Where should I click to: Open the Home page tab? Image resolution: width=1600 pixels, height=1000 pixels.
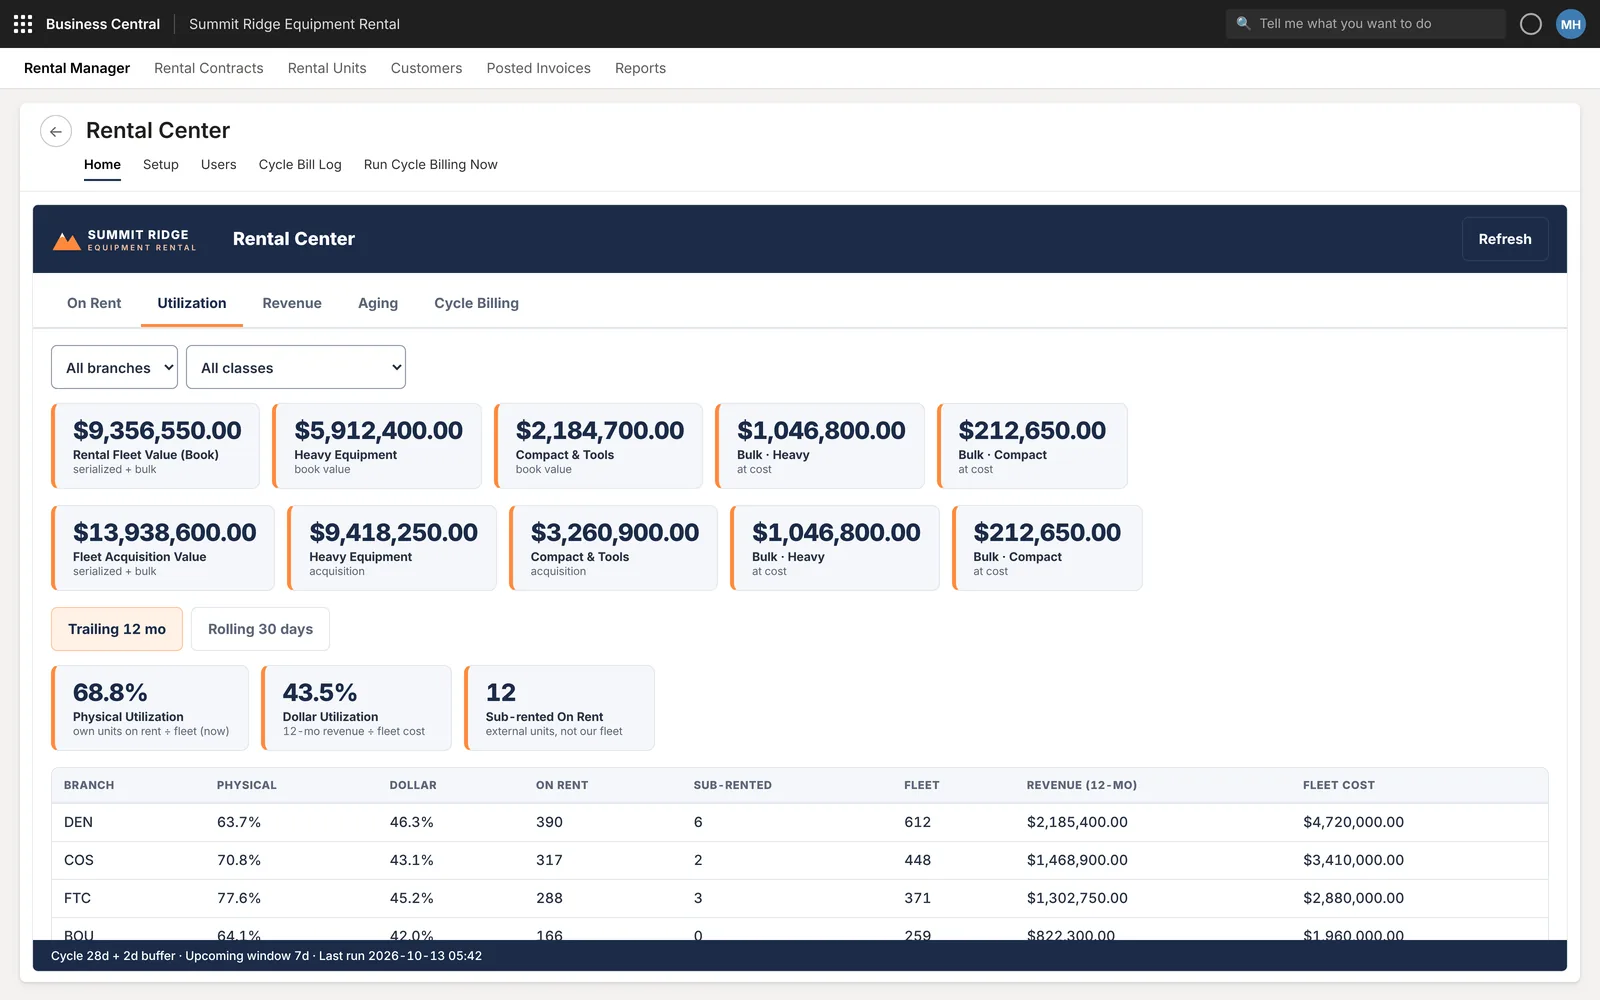click(x=102, y=165)
